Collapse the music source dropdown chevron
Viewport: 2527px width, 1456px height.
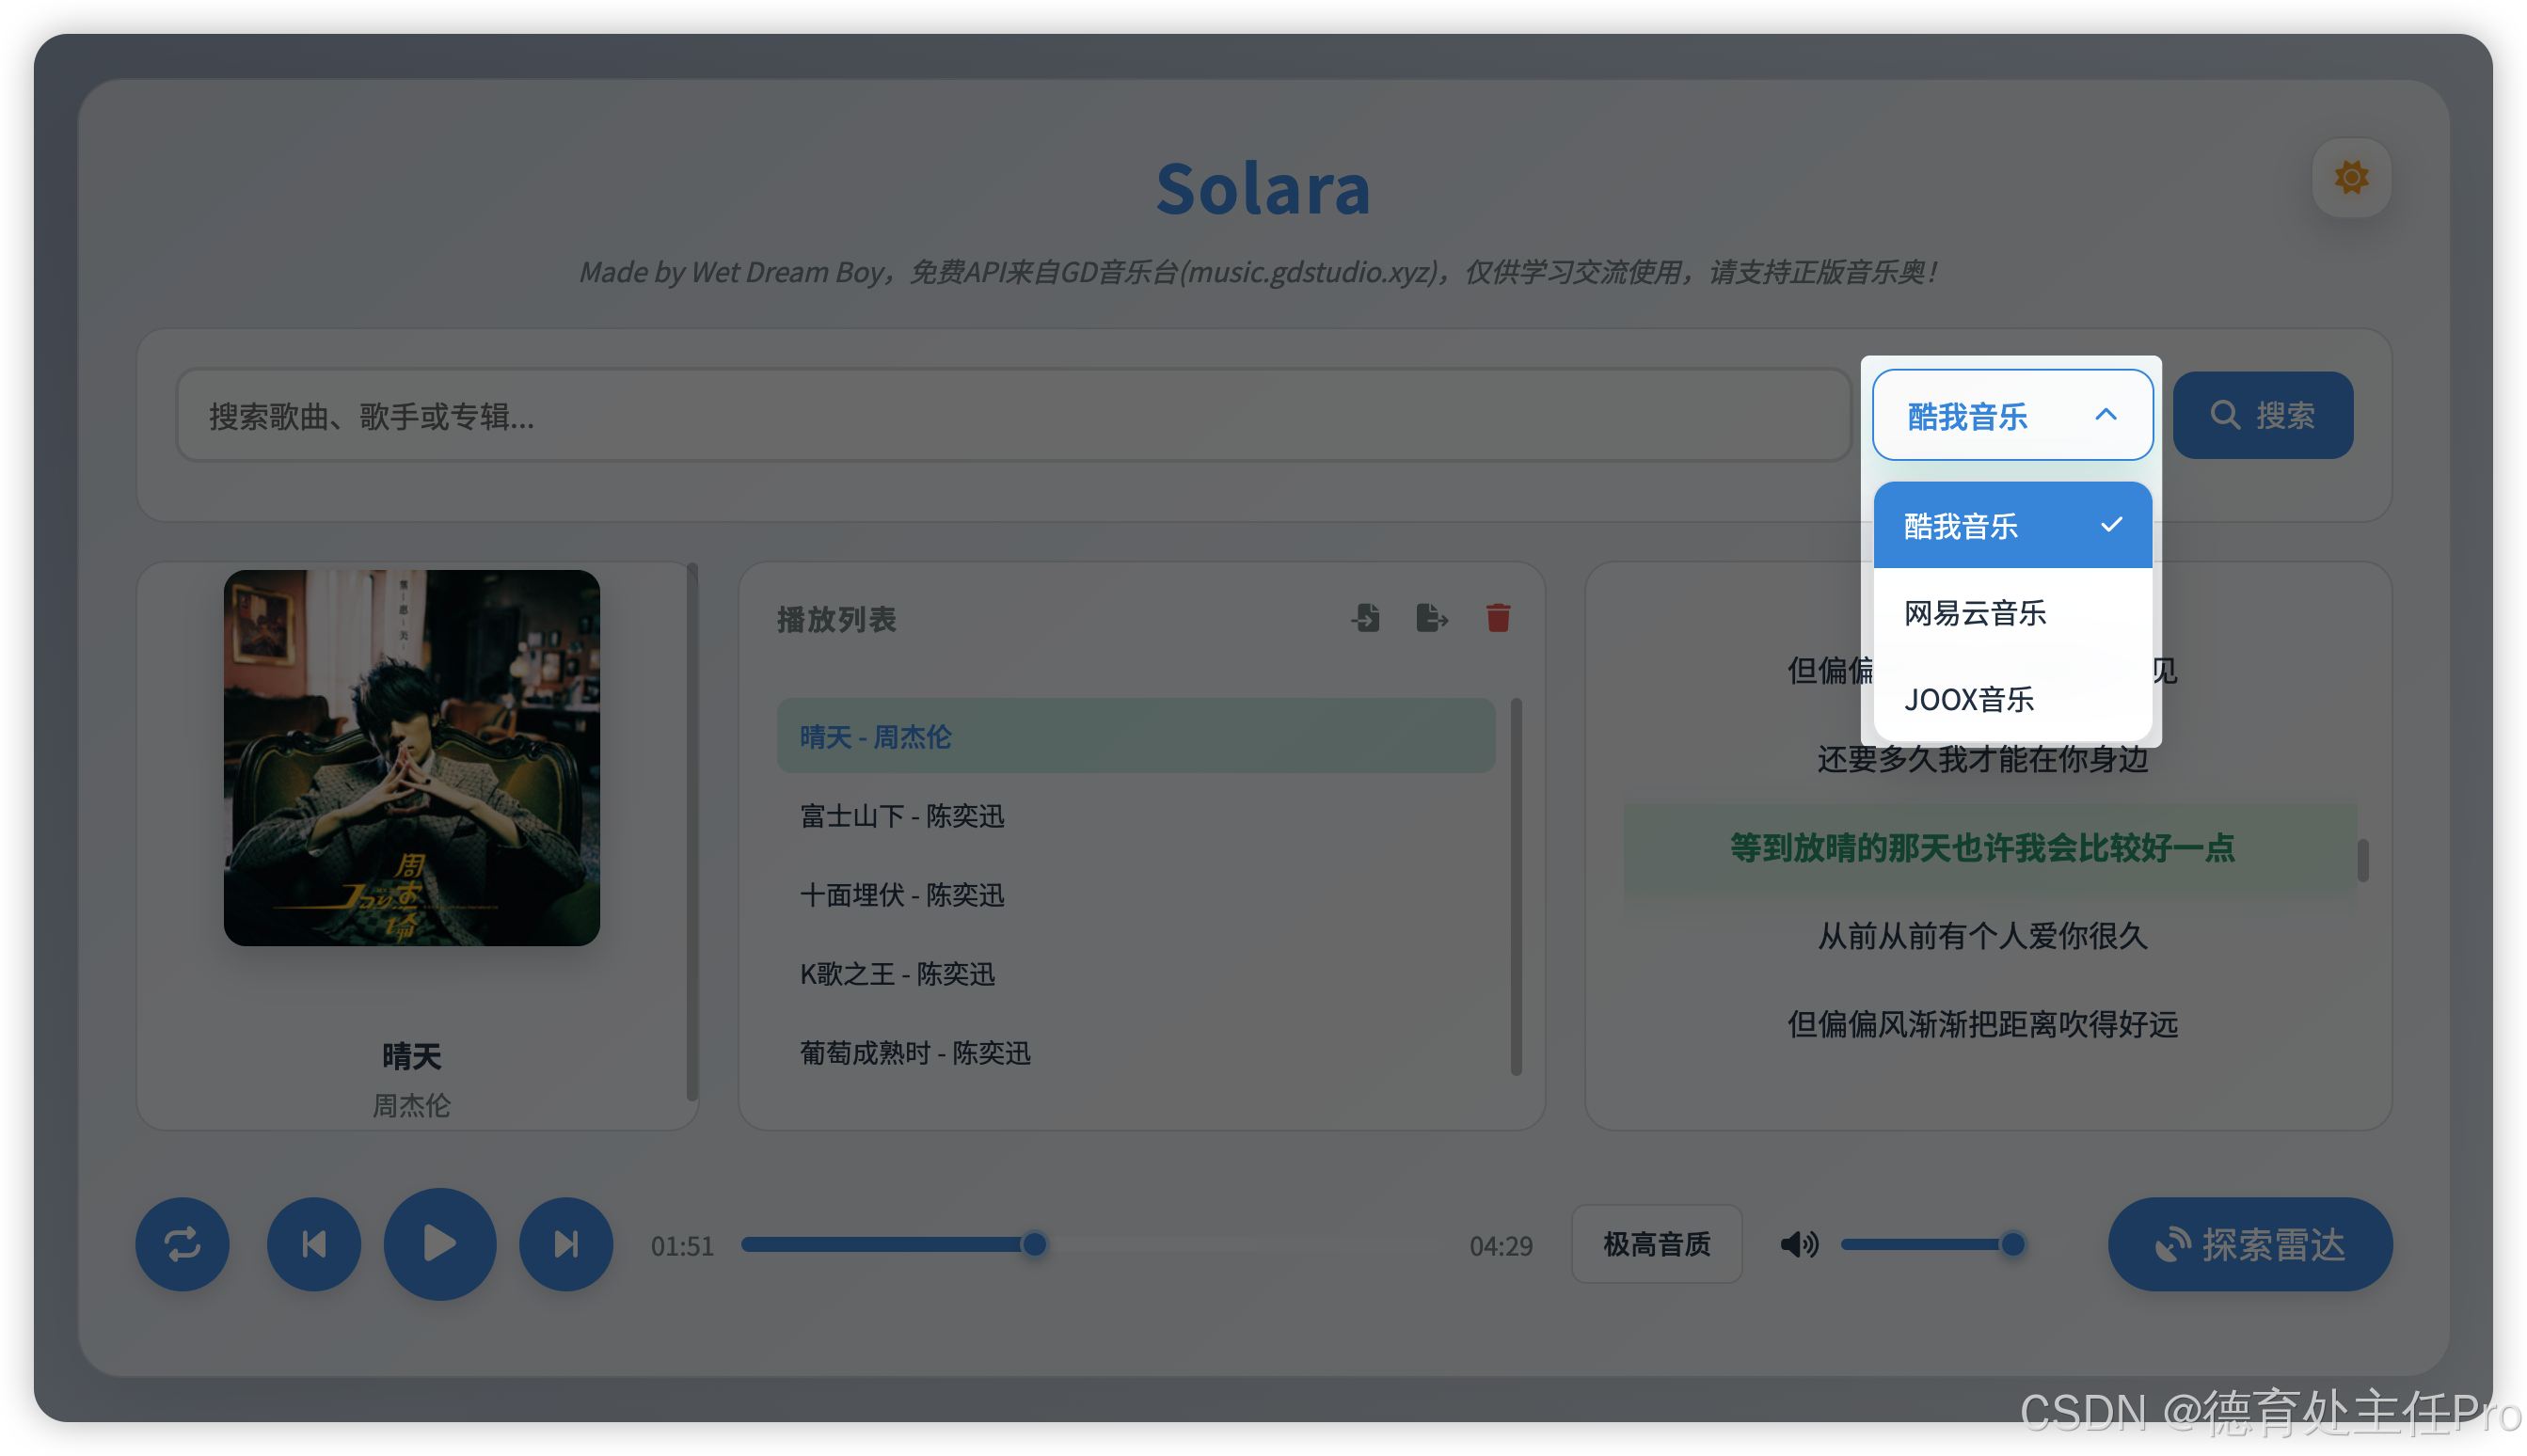click(x=2106, y=414)
